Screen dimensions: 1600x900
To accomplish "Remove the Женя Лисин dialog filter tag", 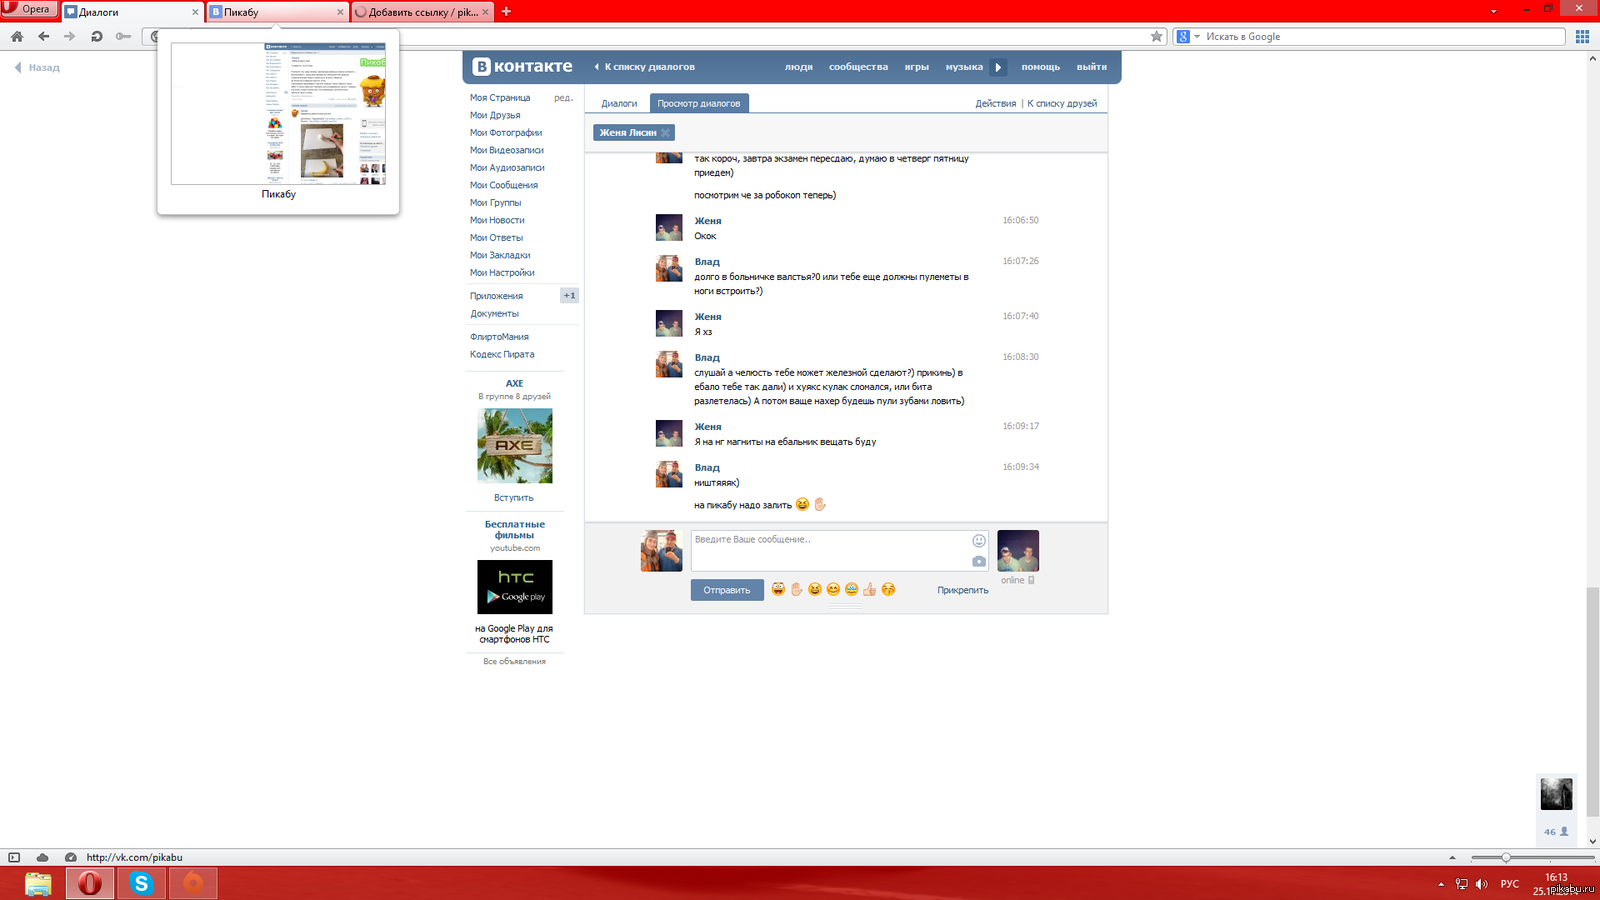I will [x=665, y=133].
